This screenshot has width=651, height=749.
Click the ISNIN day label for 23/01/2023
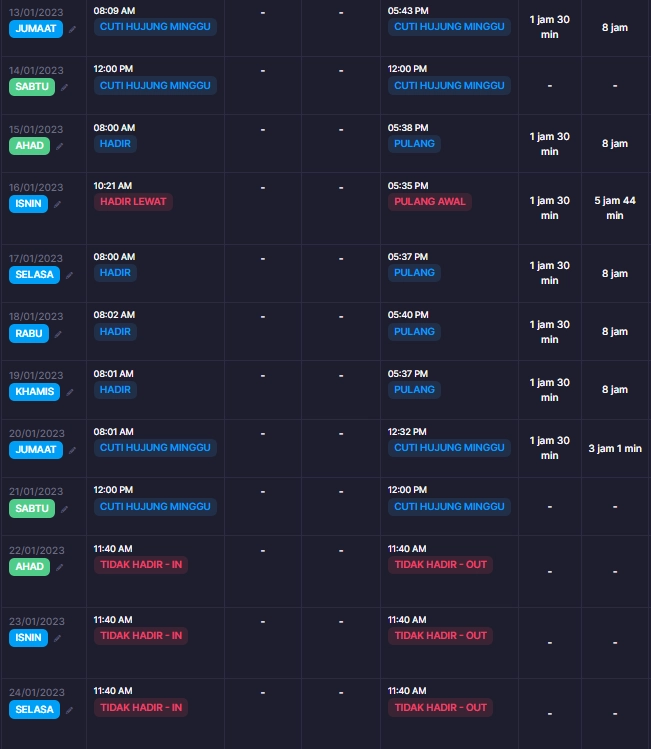tap(28, 638)
